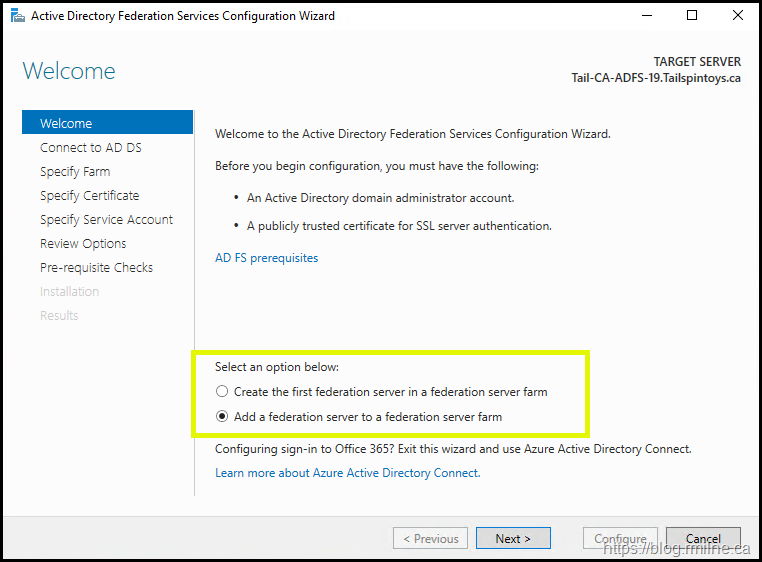Image resolution: width=762 pixels, height=562 pixels.
Task: Minimize the wizard window
Action: click(x=645, y=16)
